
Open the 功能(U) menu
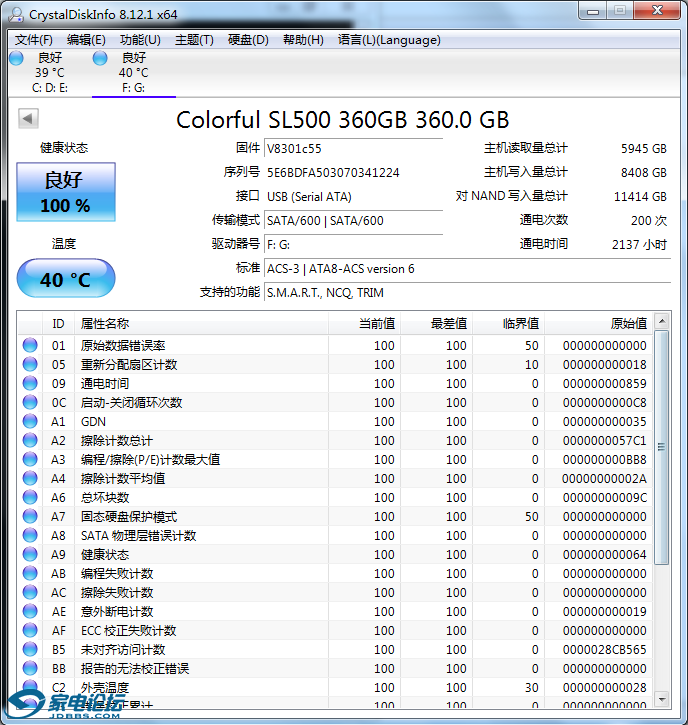coord(140,40)
